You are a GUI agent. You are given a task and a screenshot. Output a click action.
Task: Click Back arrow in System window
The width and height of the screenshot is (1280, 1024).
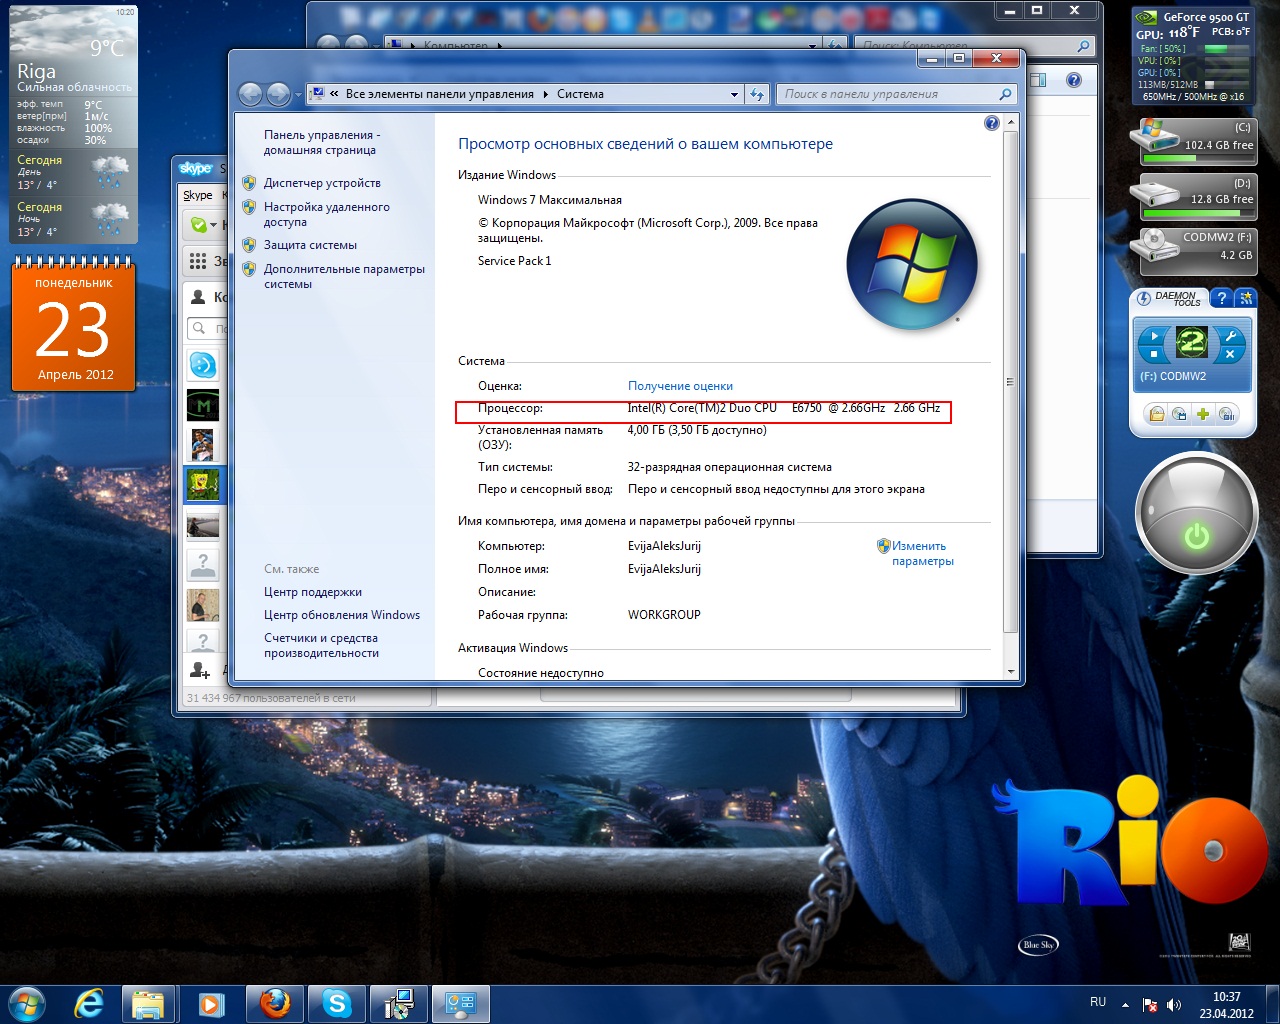click(x=250, y=94)
